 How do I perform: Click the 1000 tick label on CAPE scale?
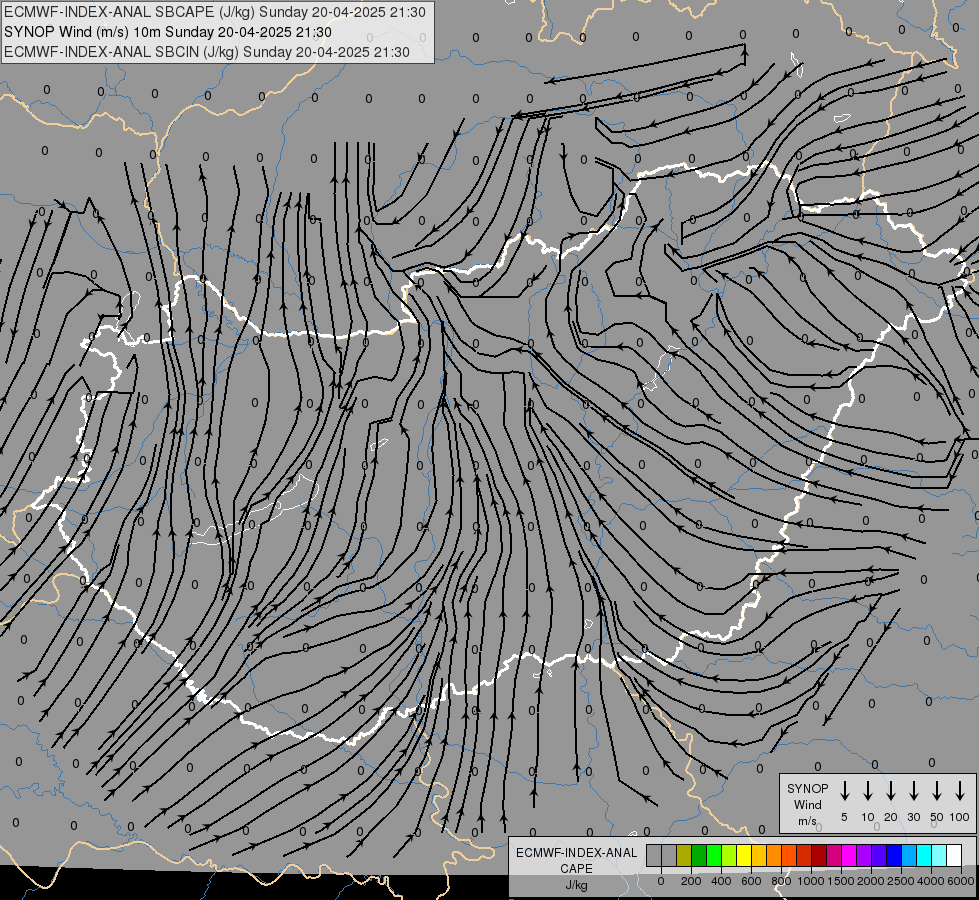(810, 881)
